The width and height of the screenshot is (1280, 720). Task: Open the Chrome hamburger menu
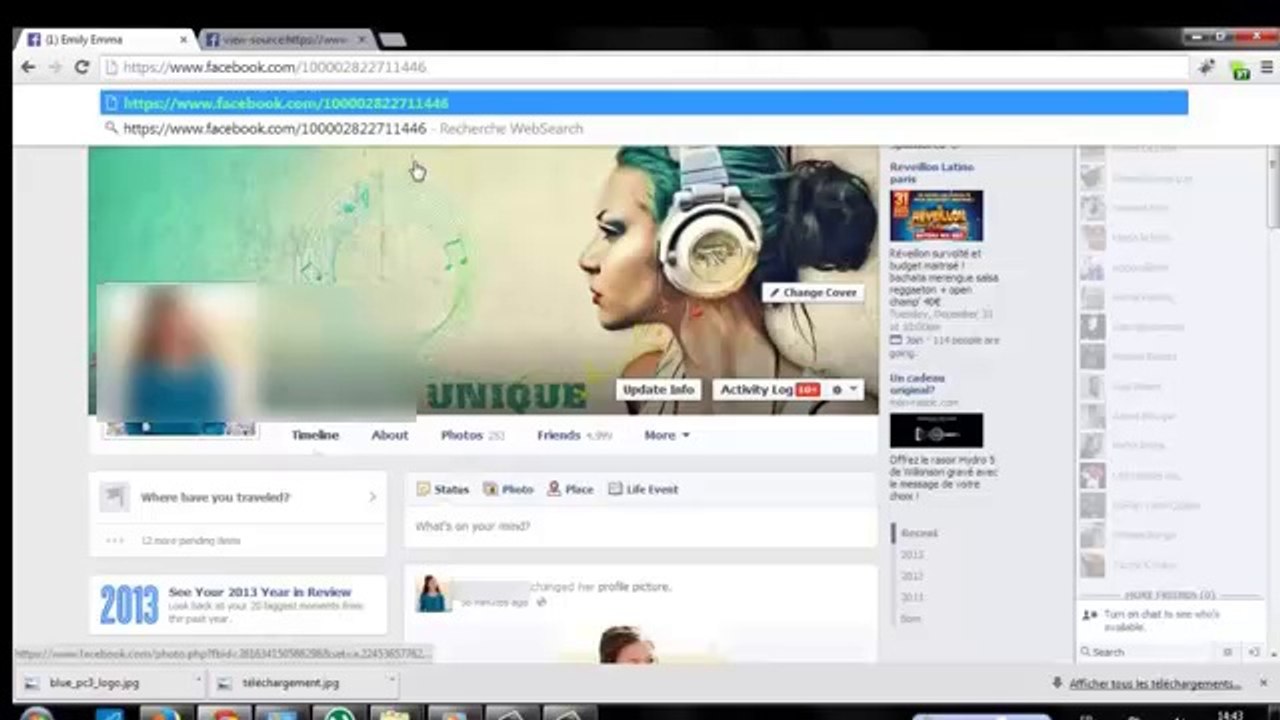click(1266, 67)
